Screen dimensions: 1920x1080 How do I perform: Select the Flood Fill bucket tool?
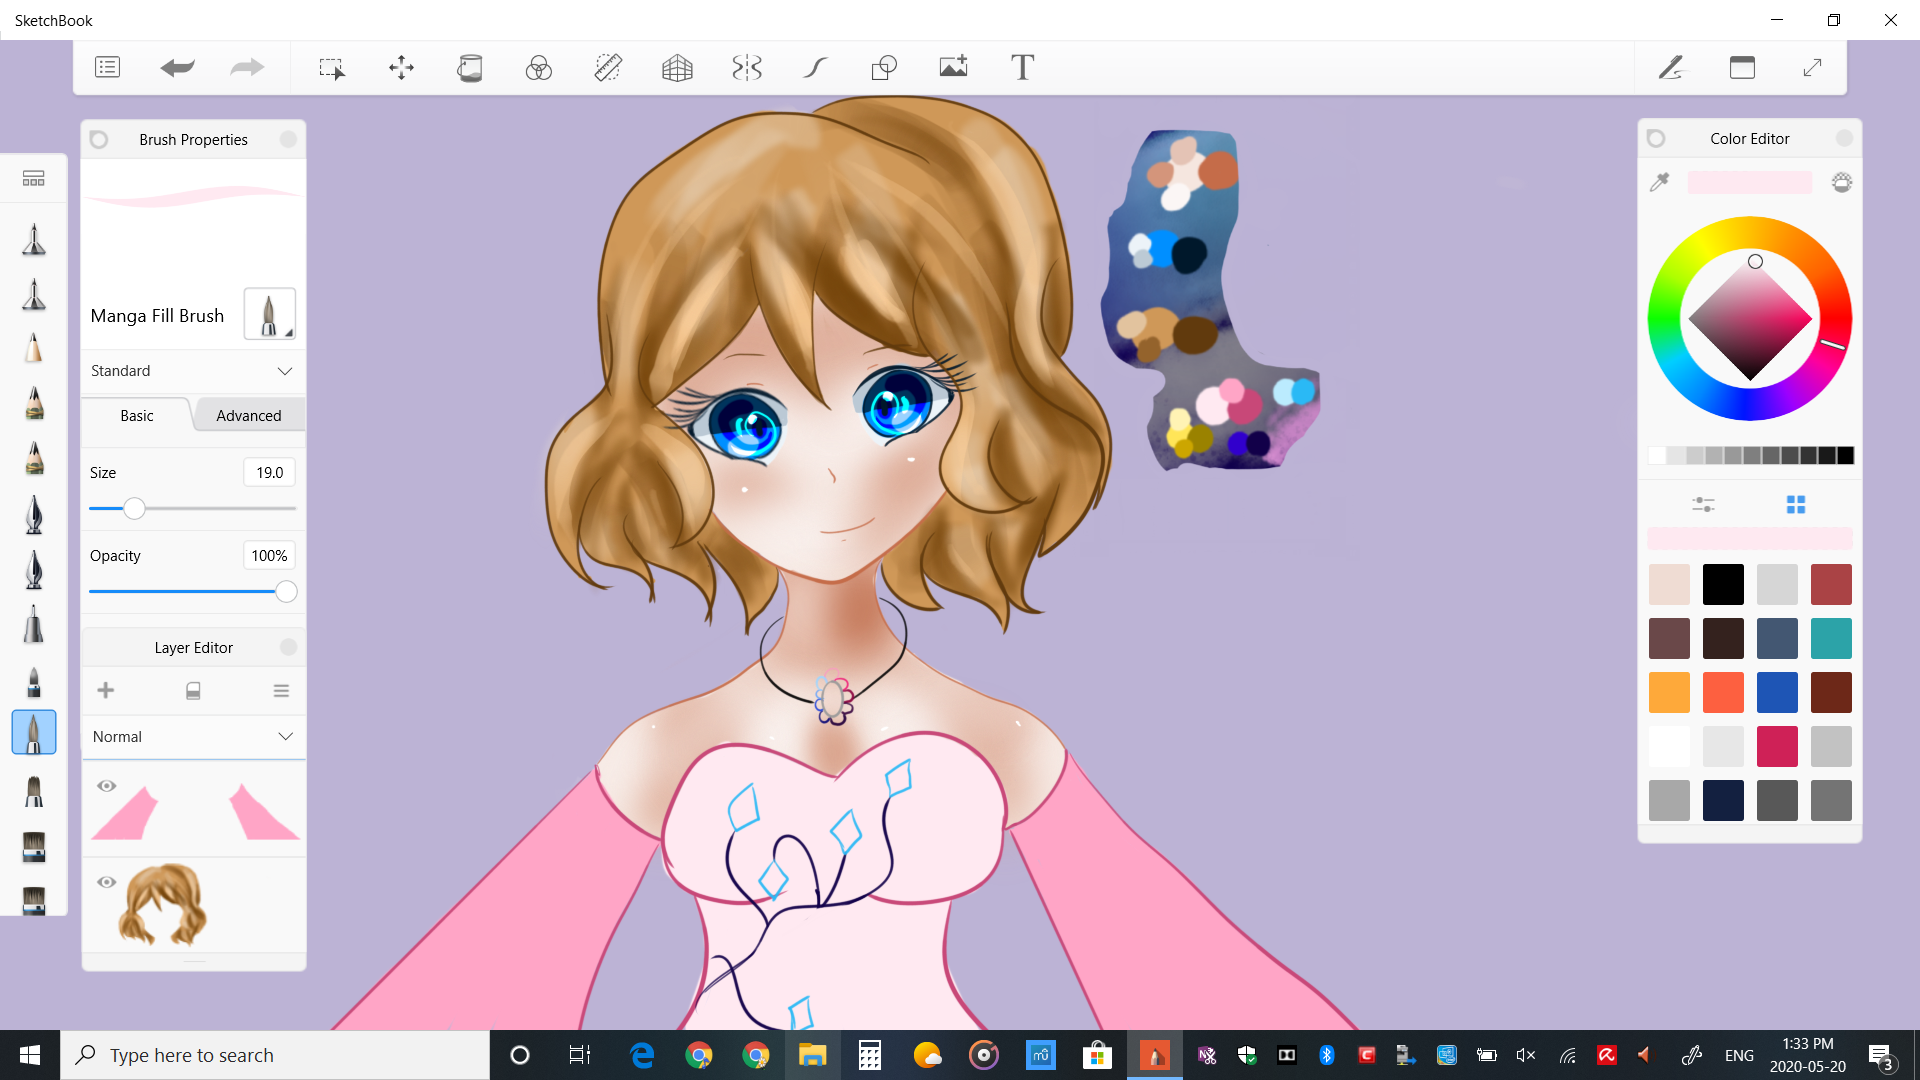(x=470, y=67)
